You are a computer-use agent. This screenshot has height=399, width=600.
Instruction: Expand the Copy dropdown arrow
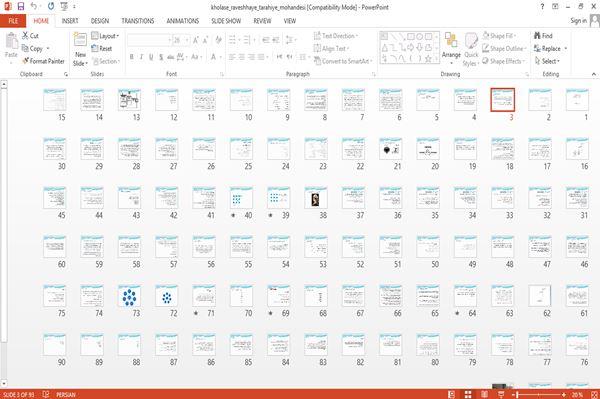(x=48, y=49)
